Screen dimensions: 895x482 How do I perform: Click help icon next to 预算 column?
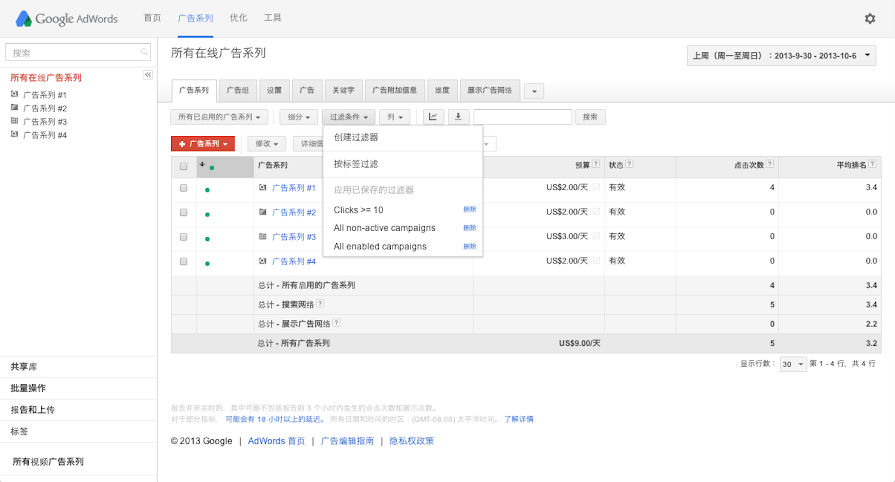pyautogui.click(x=596, y=165)
